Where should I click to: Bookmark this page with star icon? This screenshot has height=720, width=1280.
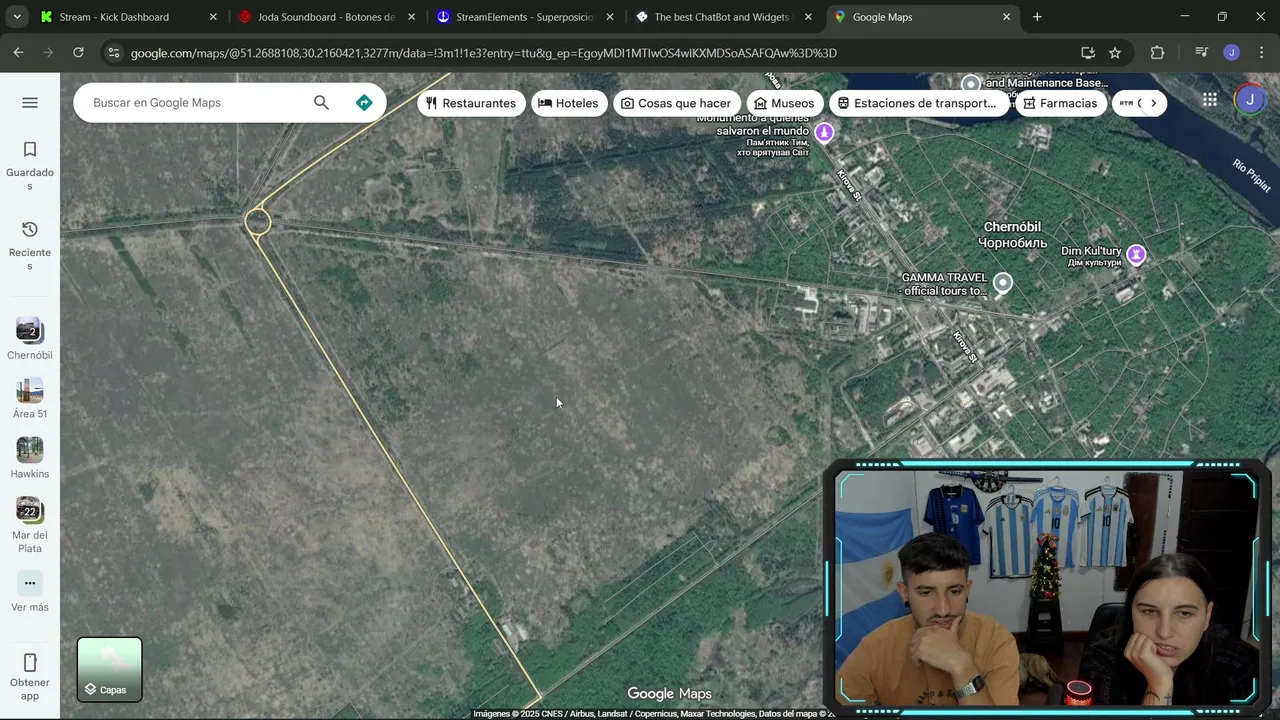pyautogui.click(x=1115, y=53)
